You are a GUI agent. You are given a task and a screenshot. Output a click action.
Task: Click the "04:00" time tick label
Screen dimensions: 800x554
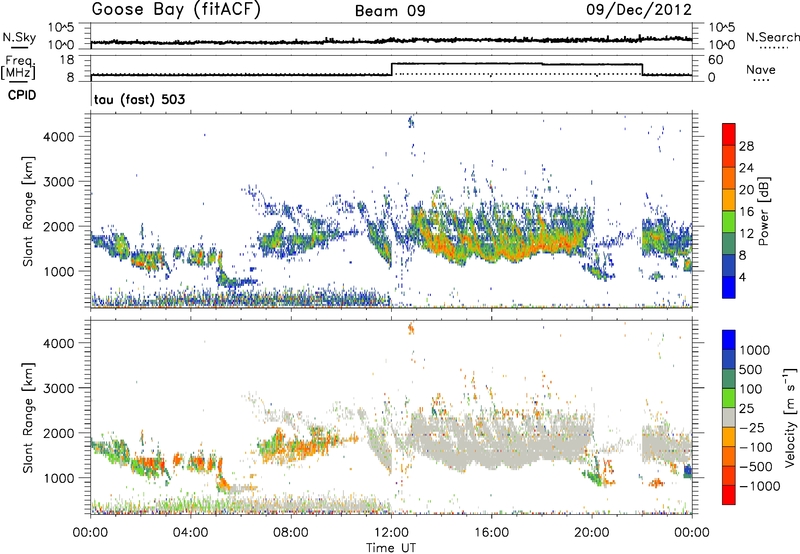190,533
